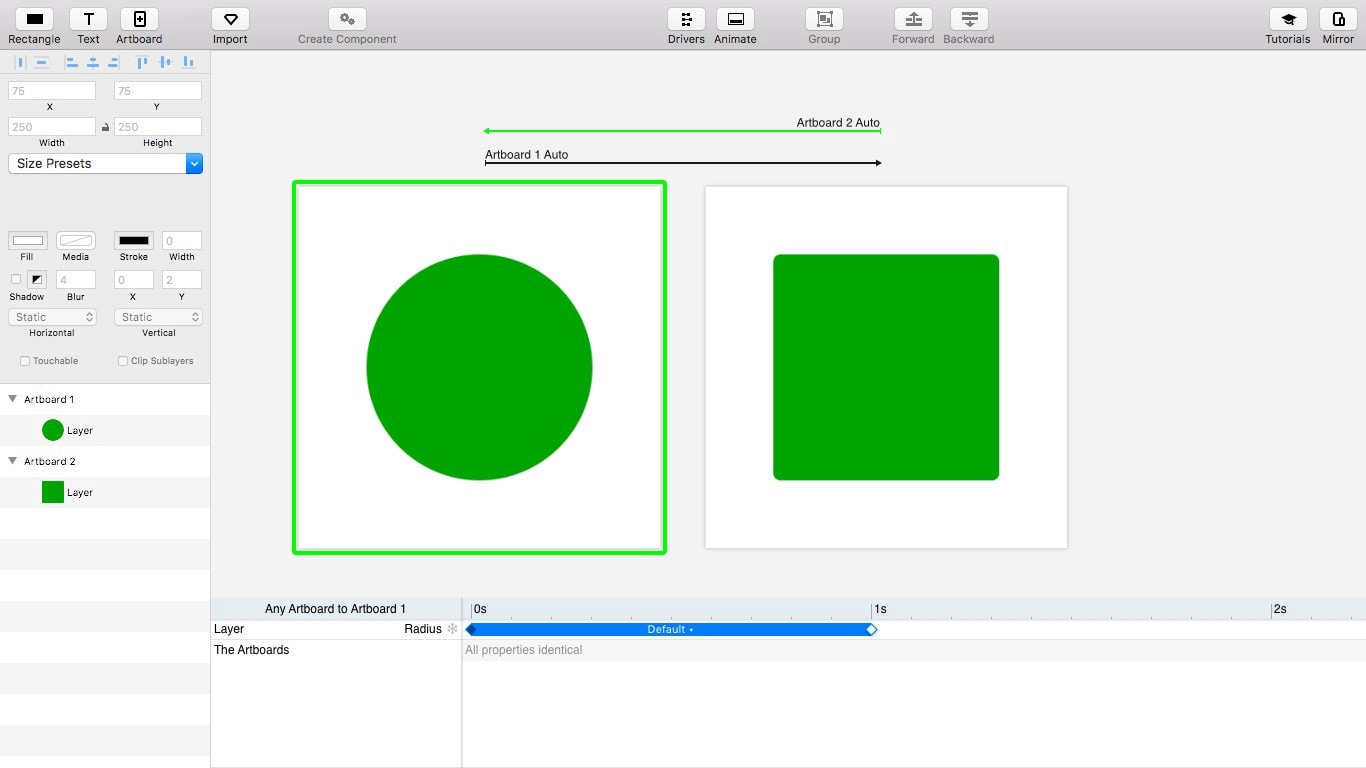Distribute layers vertically
The width and height of the screenshot is (1366, 768).
(41, 62)
